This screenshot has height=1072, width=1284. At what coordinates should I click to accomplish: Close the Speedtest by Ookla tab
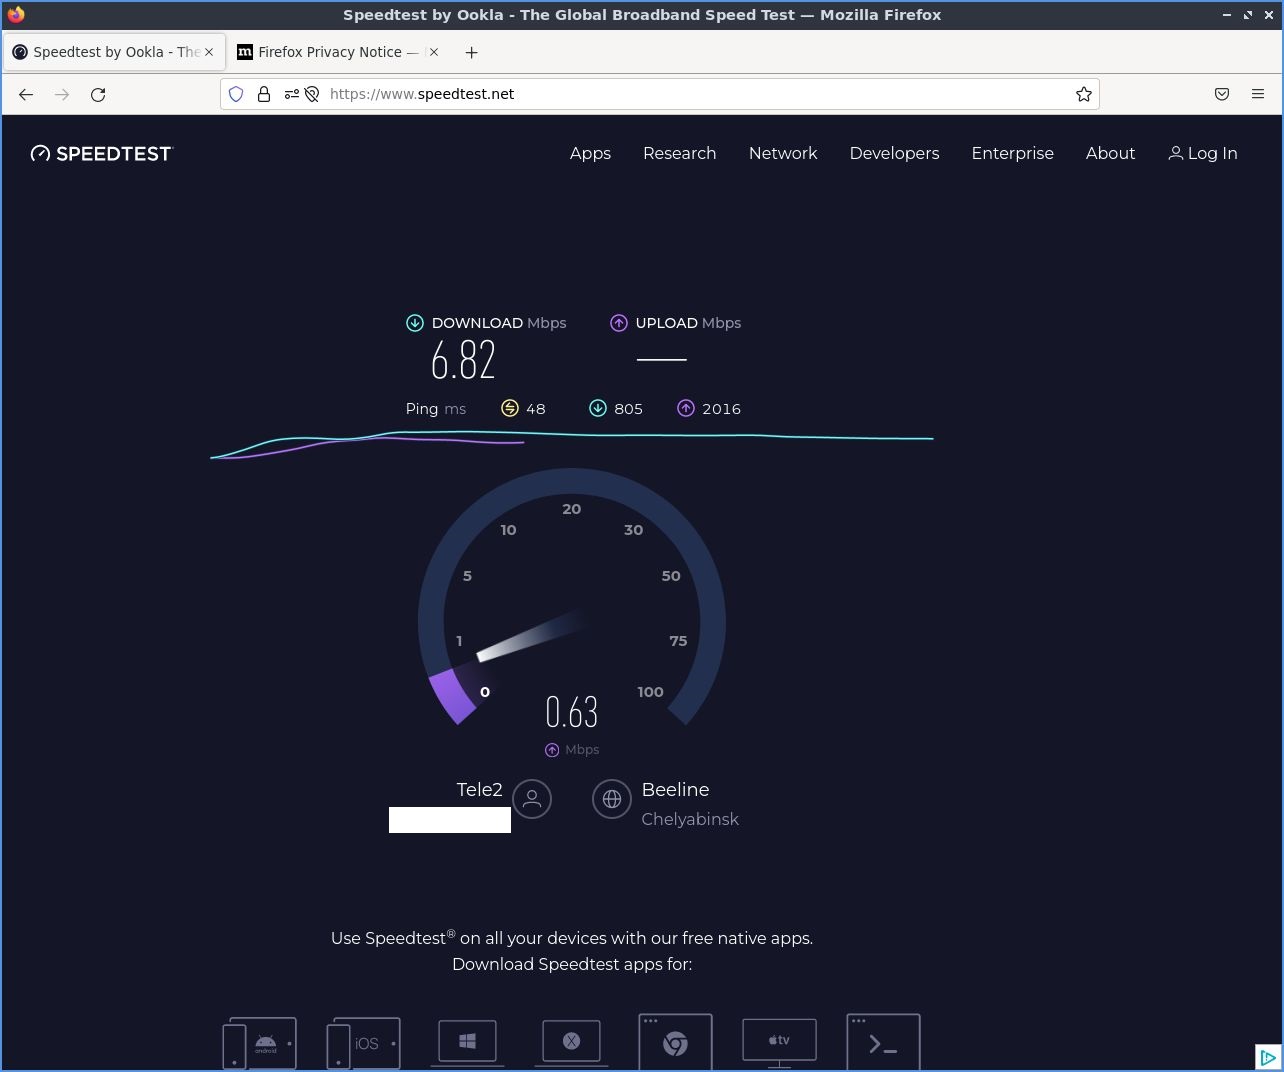pyautogui.click(x=209, y=52)
